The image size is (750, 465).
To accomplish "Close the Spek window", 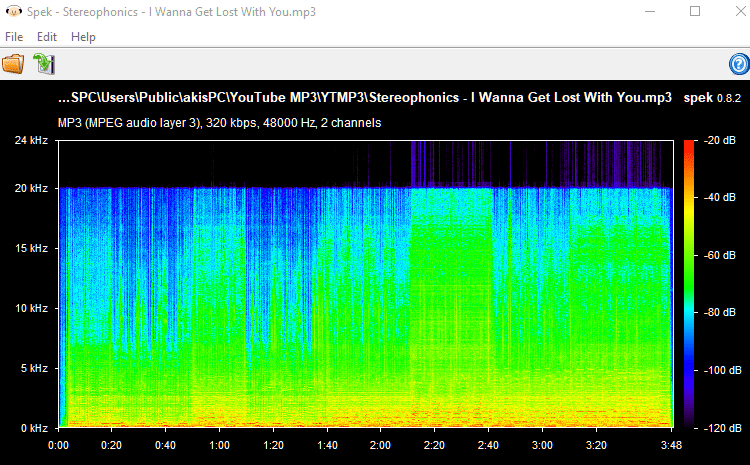I will 733,12.
